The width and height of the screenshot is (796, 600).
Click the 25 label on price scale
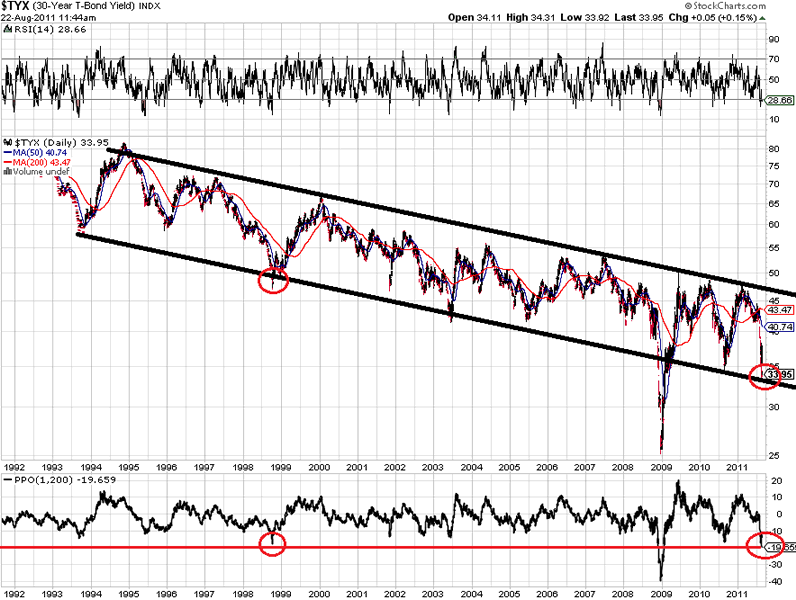(x=774, y=455)
